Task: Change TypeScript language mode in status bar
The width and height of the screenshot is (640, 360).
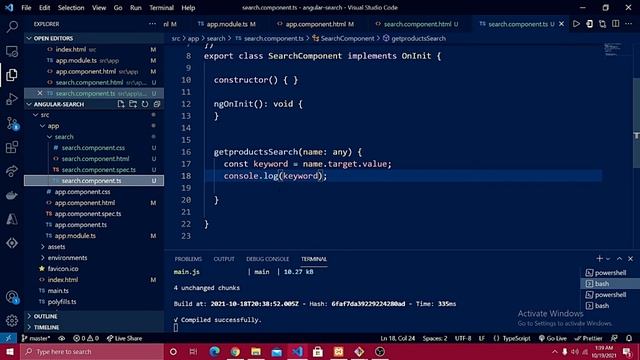Action: [516, 338]
